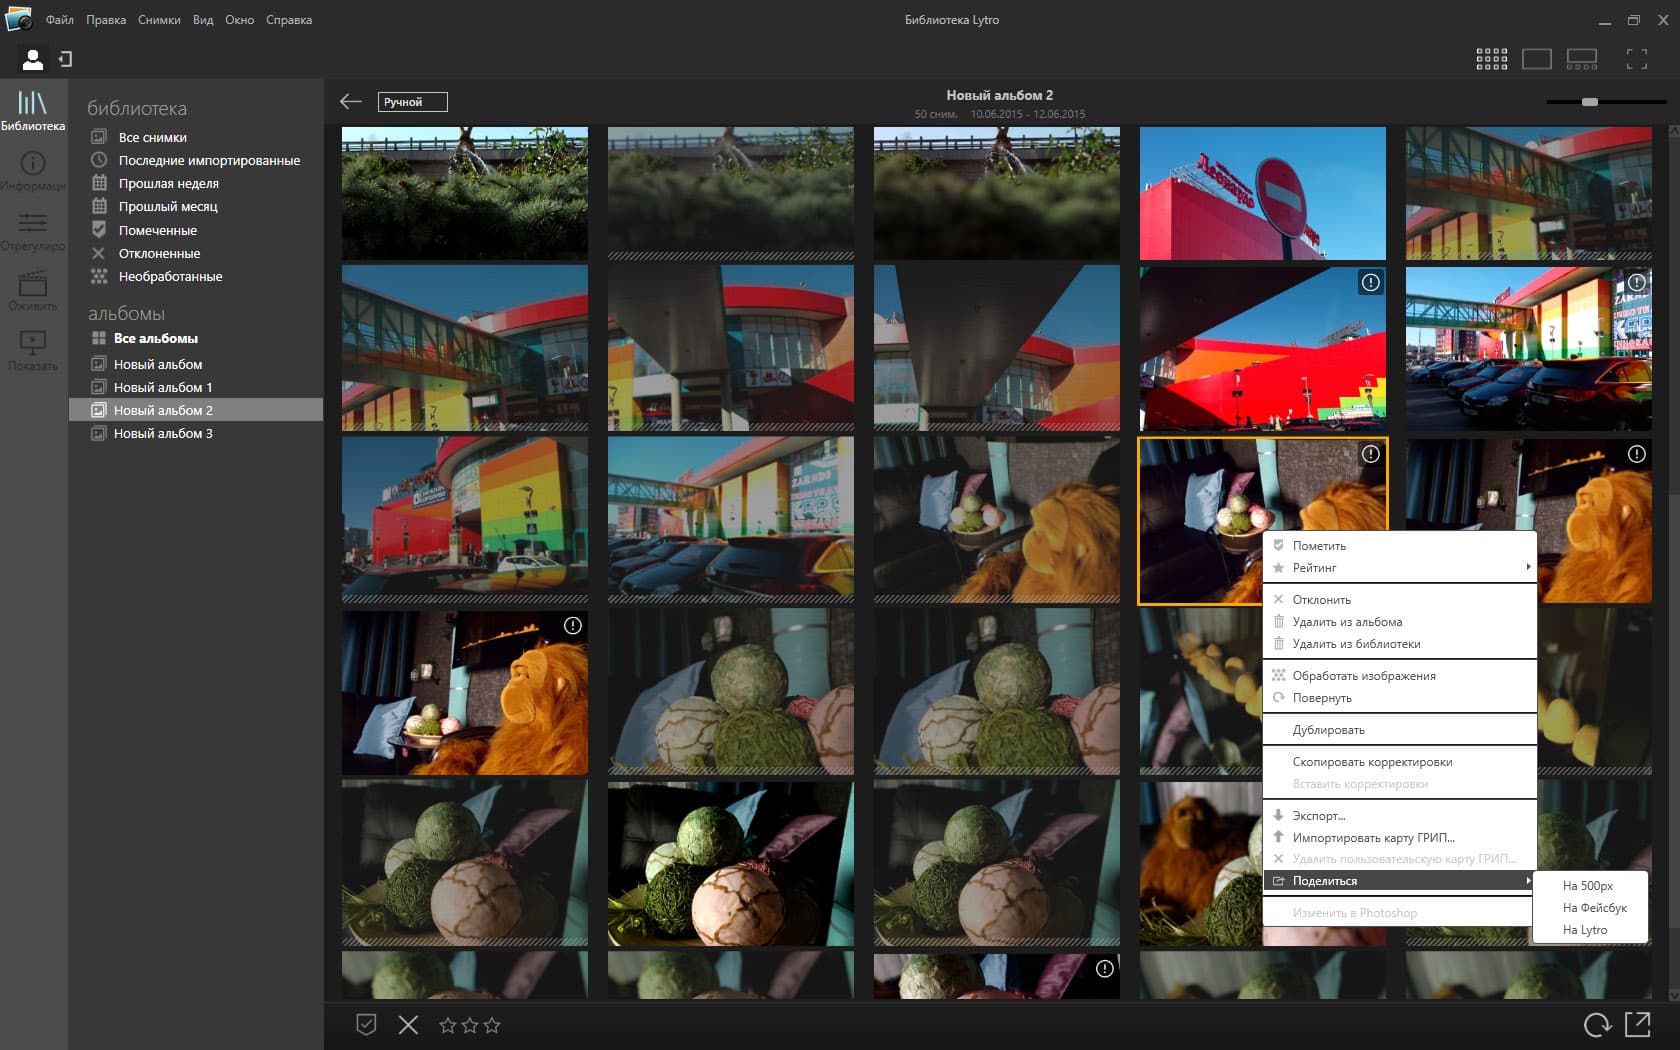Enter fullscreen mode via corner brackets icon
1680x1050 pixels.
tap(1636, 59)
